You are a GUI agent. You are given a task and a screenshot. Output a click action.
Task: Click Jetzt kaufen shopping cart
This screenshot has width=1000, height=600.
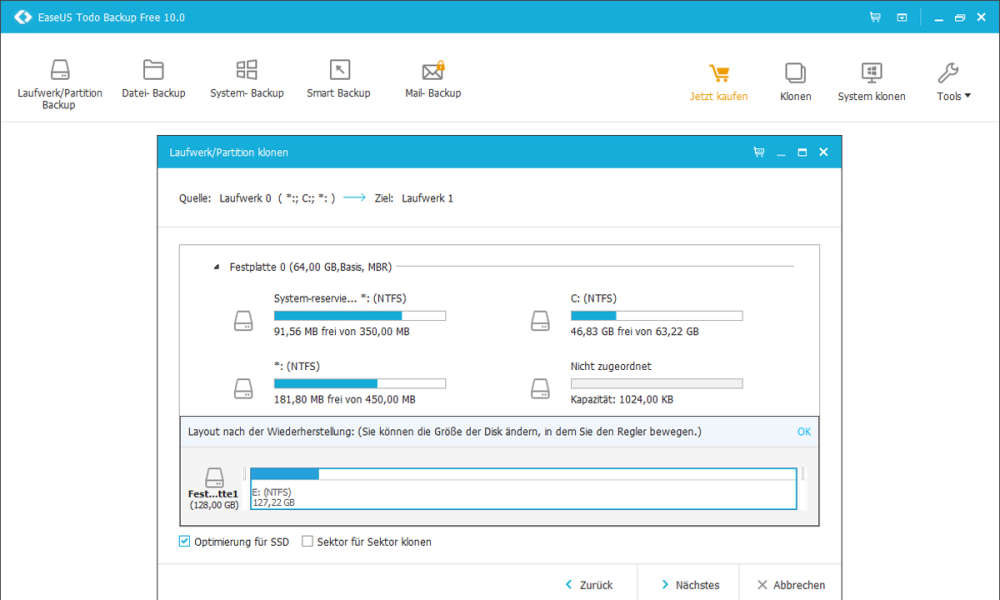719,82
